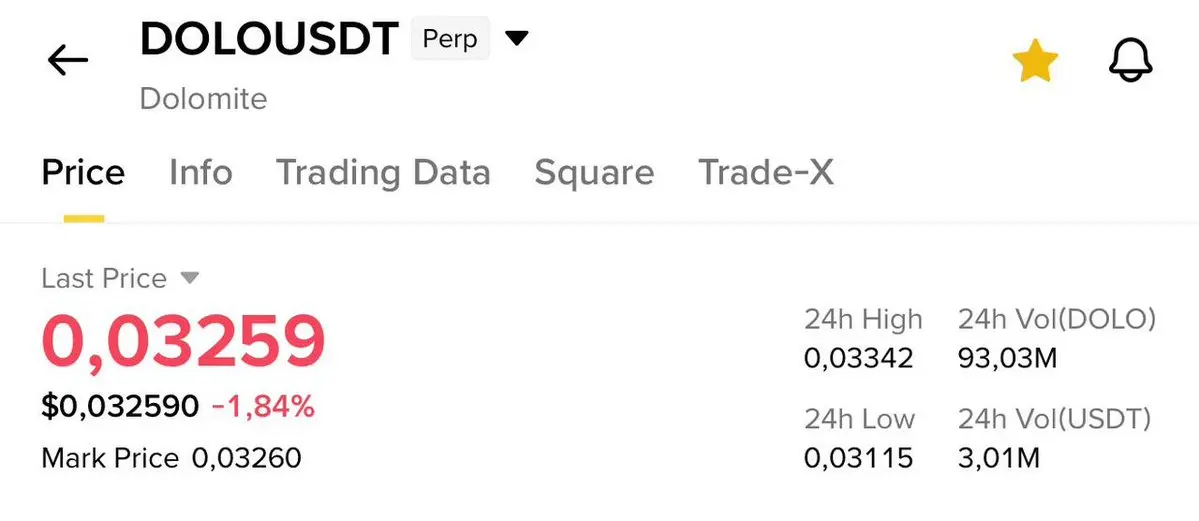Click the DOLOUSDT pair title
Image resolution: width=1199 pixels, height=521 pixels.
click(x=270, y=40)
